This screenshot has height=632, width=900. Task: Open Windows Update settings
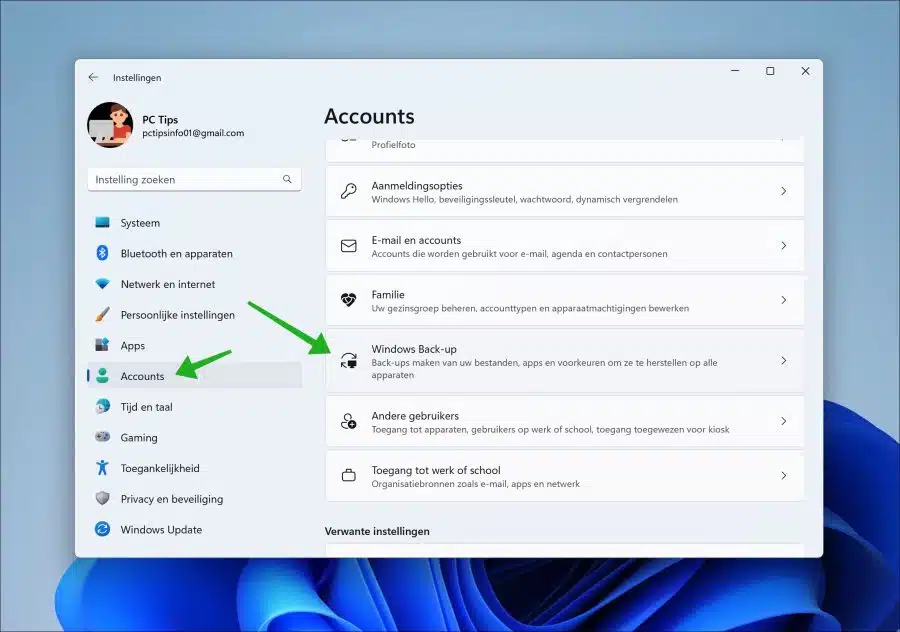[x=195, y=529]
